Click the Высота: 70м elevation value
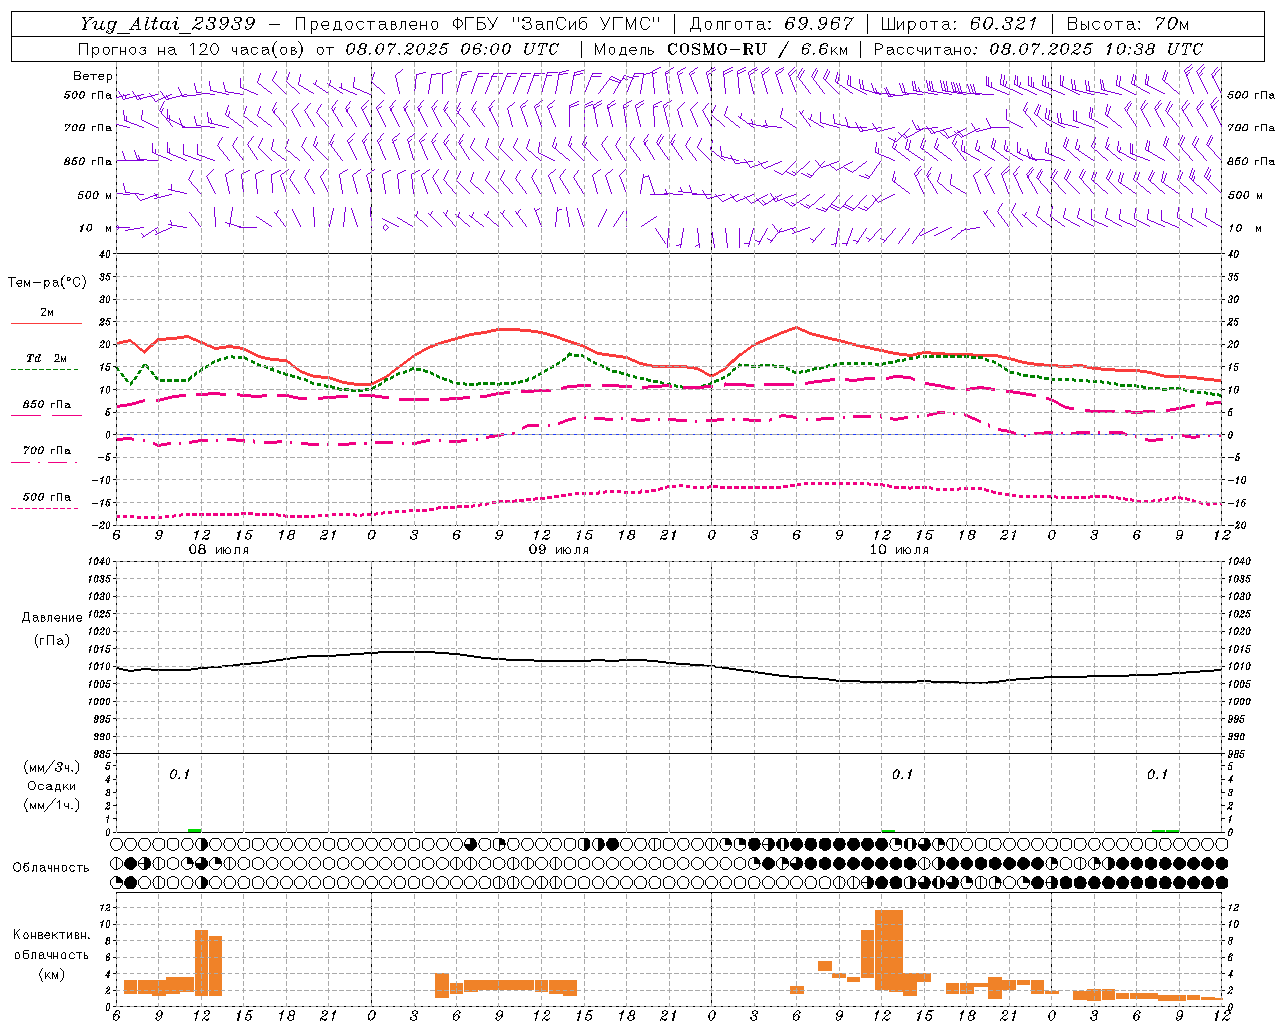 point(1128,24)
